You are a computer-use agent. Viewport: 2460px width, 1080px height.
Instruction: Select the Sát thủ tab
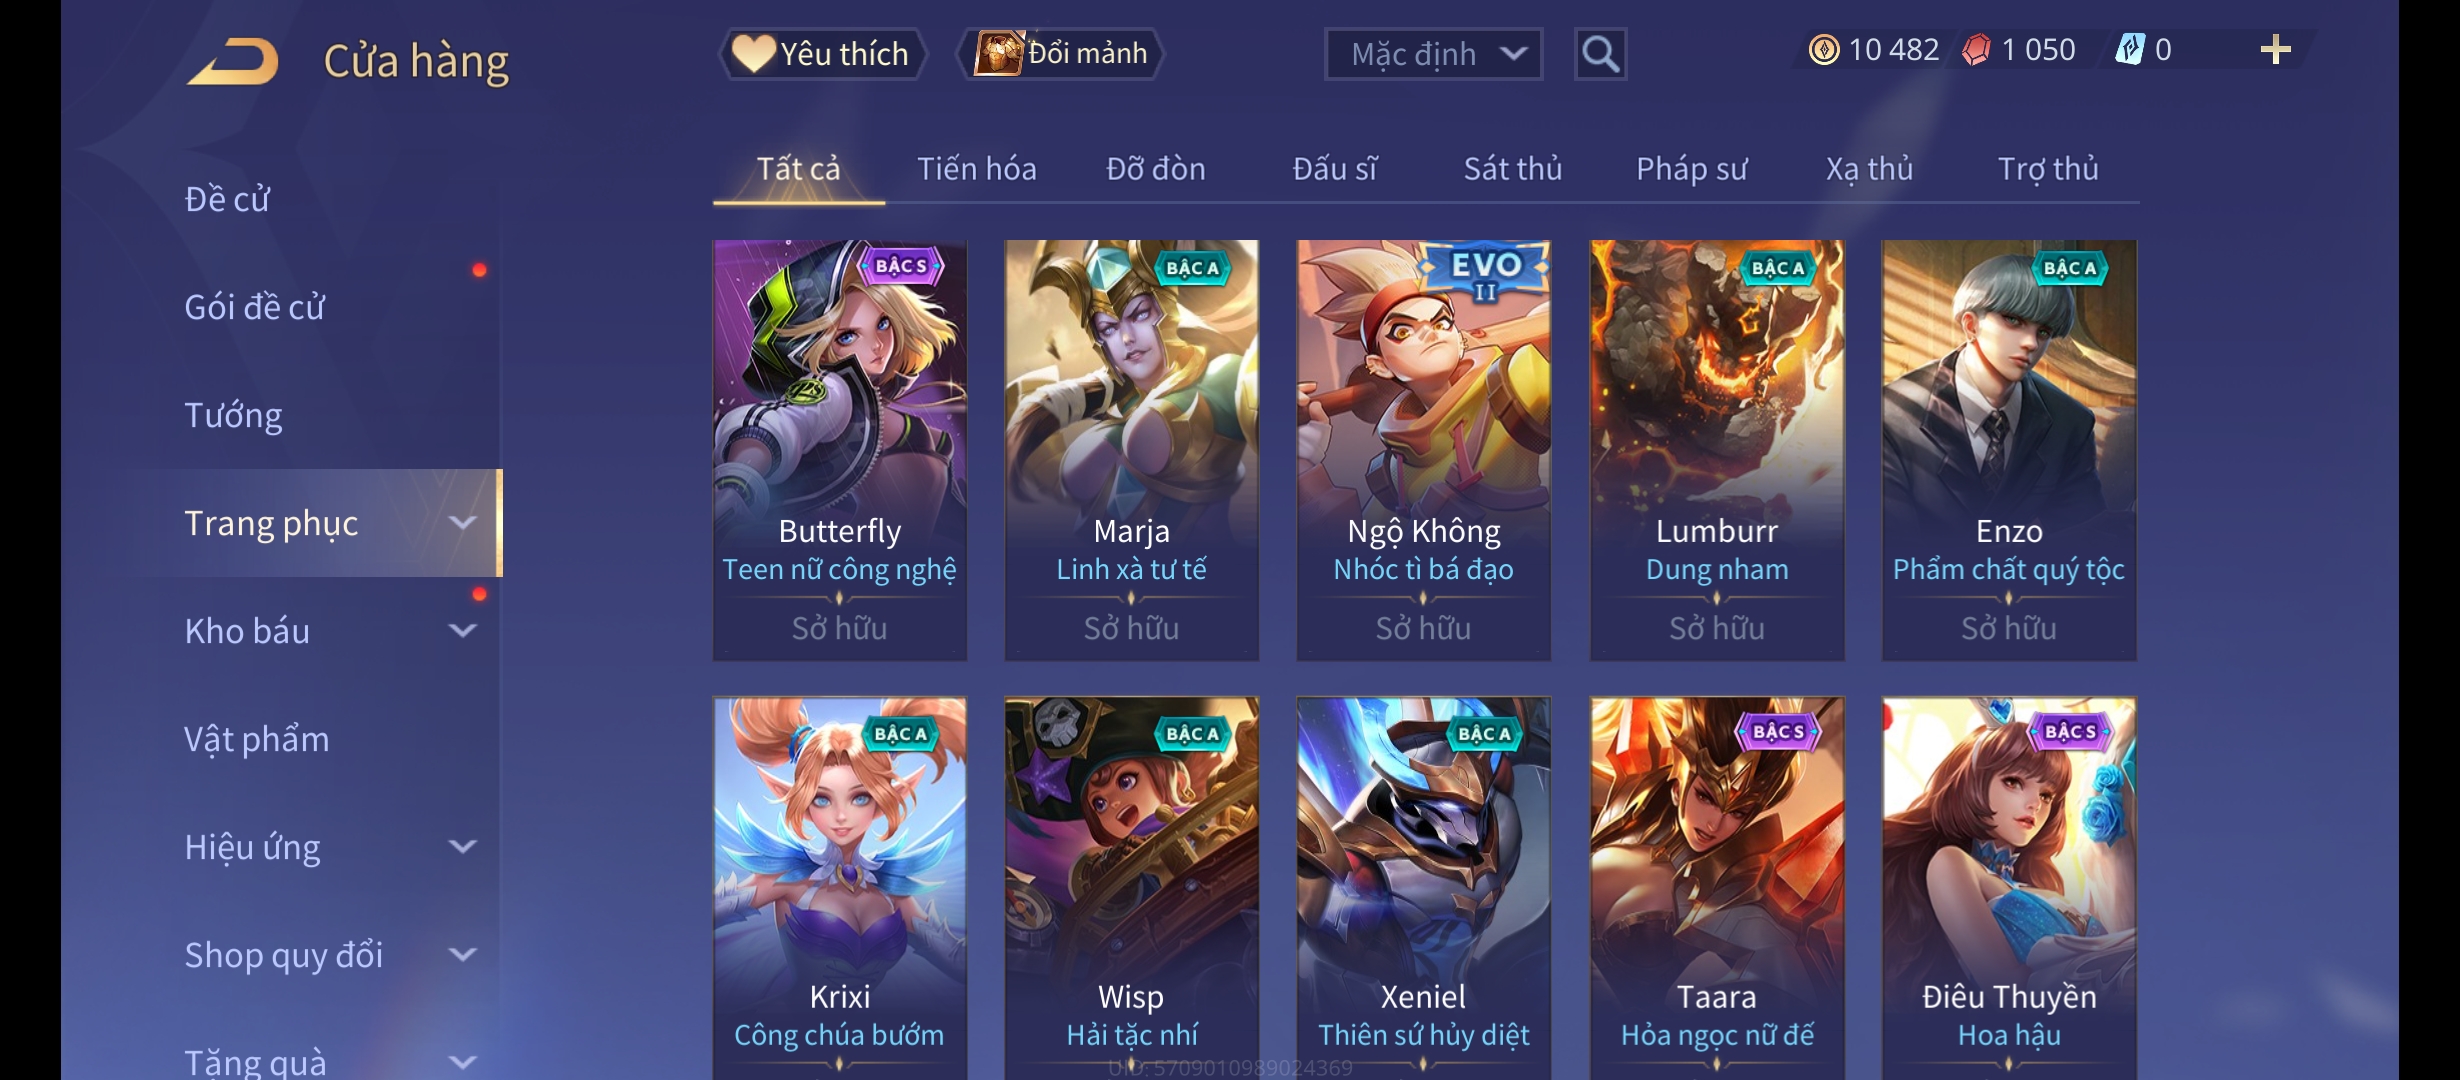point(1513,169)
